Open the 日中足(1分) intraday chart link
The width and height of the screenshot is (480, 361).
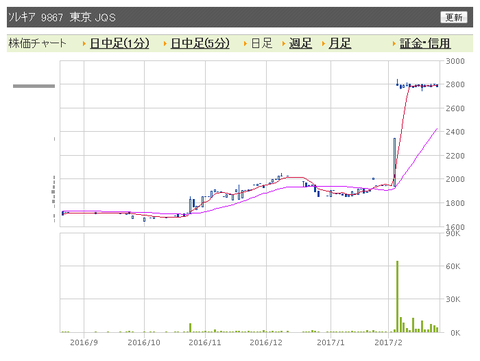coord(120,43)
